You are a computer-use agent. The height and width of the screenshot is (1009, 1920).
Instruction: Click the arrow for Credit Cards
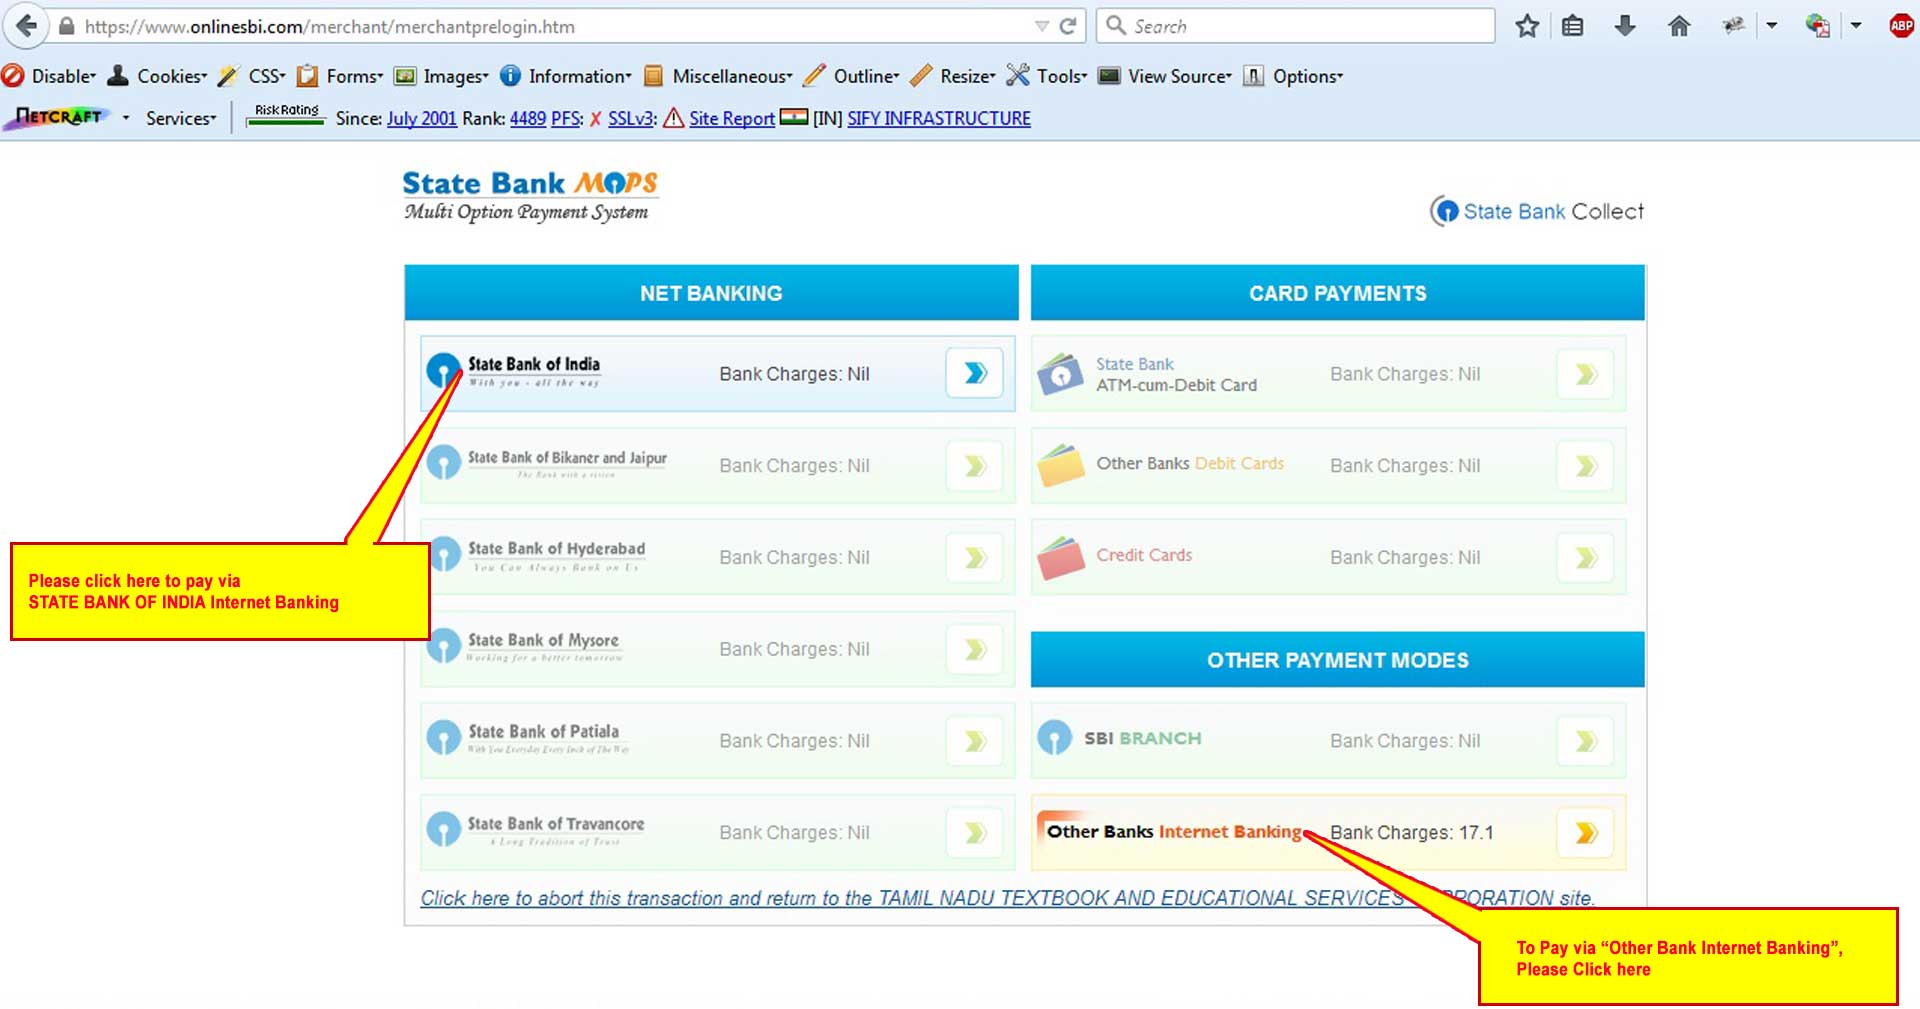pos(1585,557)
